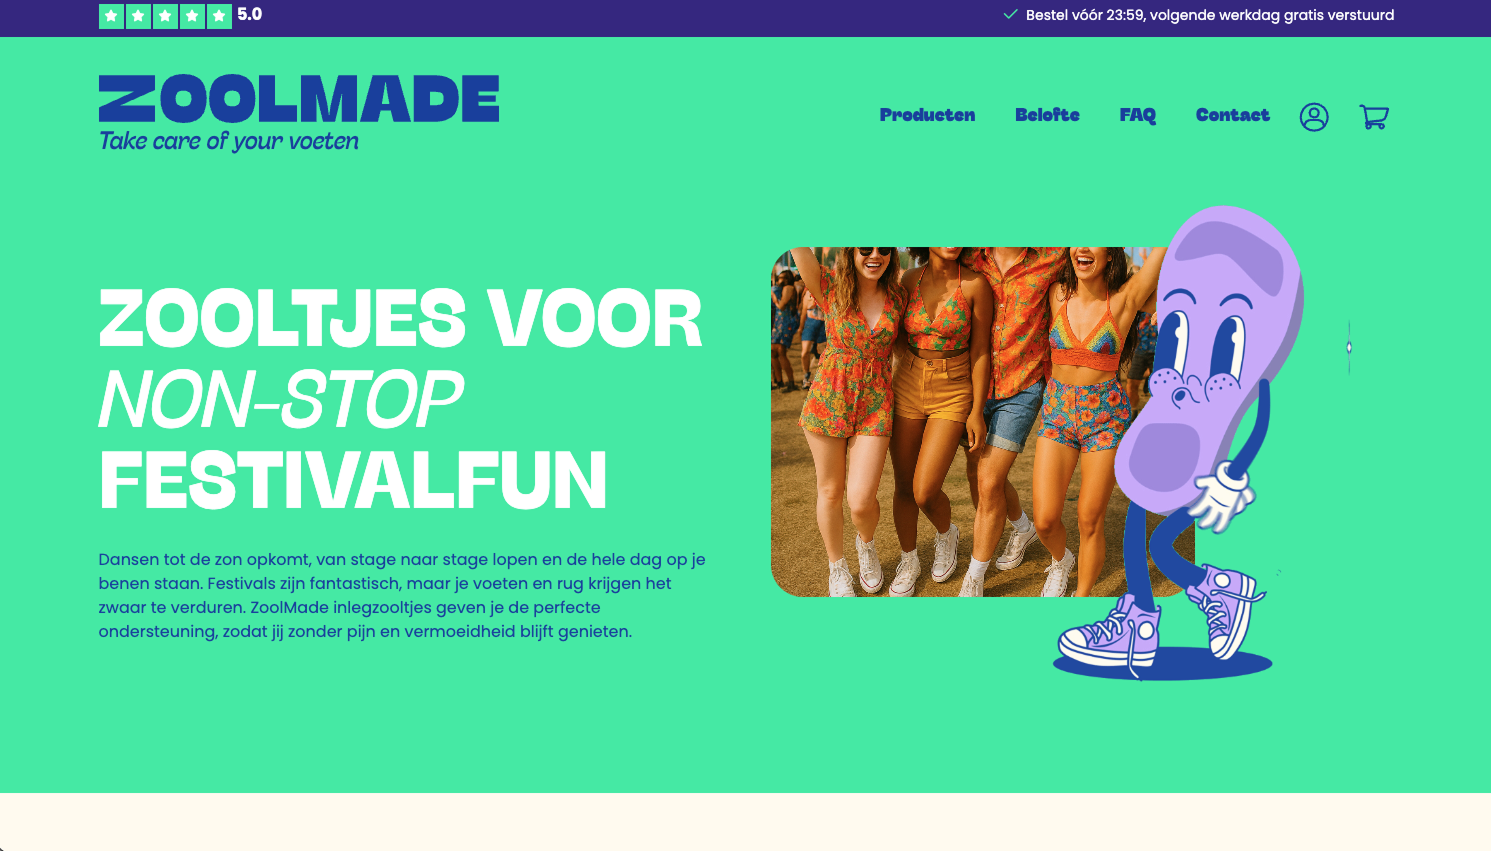Click the 'Bestel vóór 23:59' shipping notice
Image resolution: width=1491 pixels, height=851 pixels.
point(1209,15)
